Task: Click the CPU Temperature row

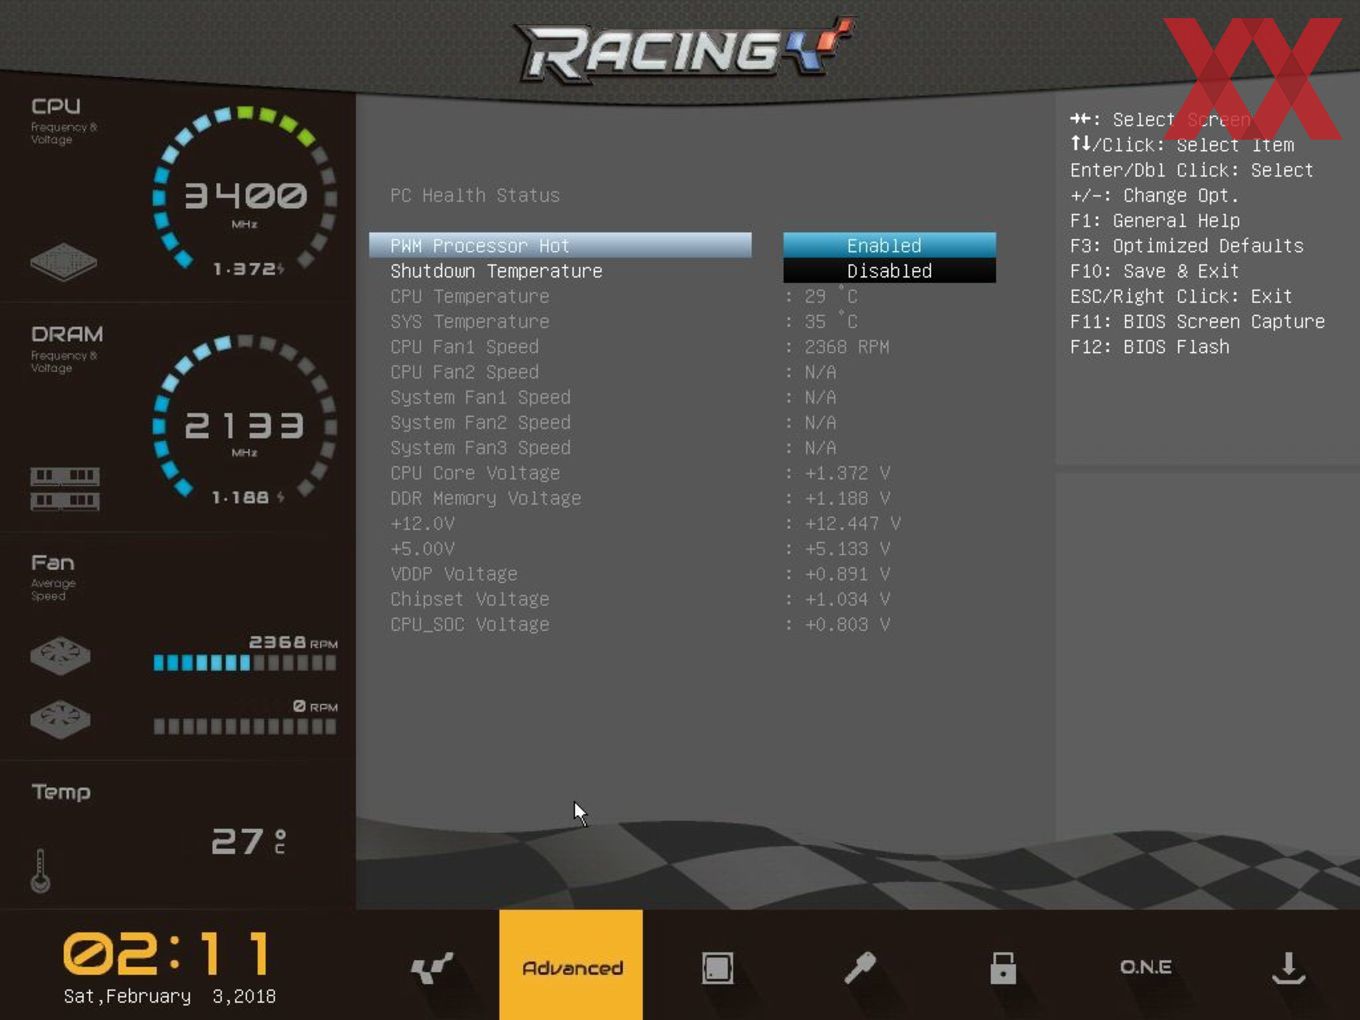Action: pyautogui.click(x=640, y=296)
